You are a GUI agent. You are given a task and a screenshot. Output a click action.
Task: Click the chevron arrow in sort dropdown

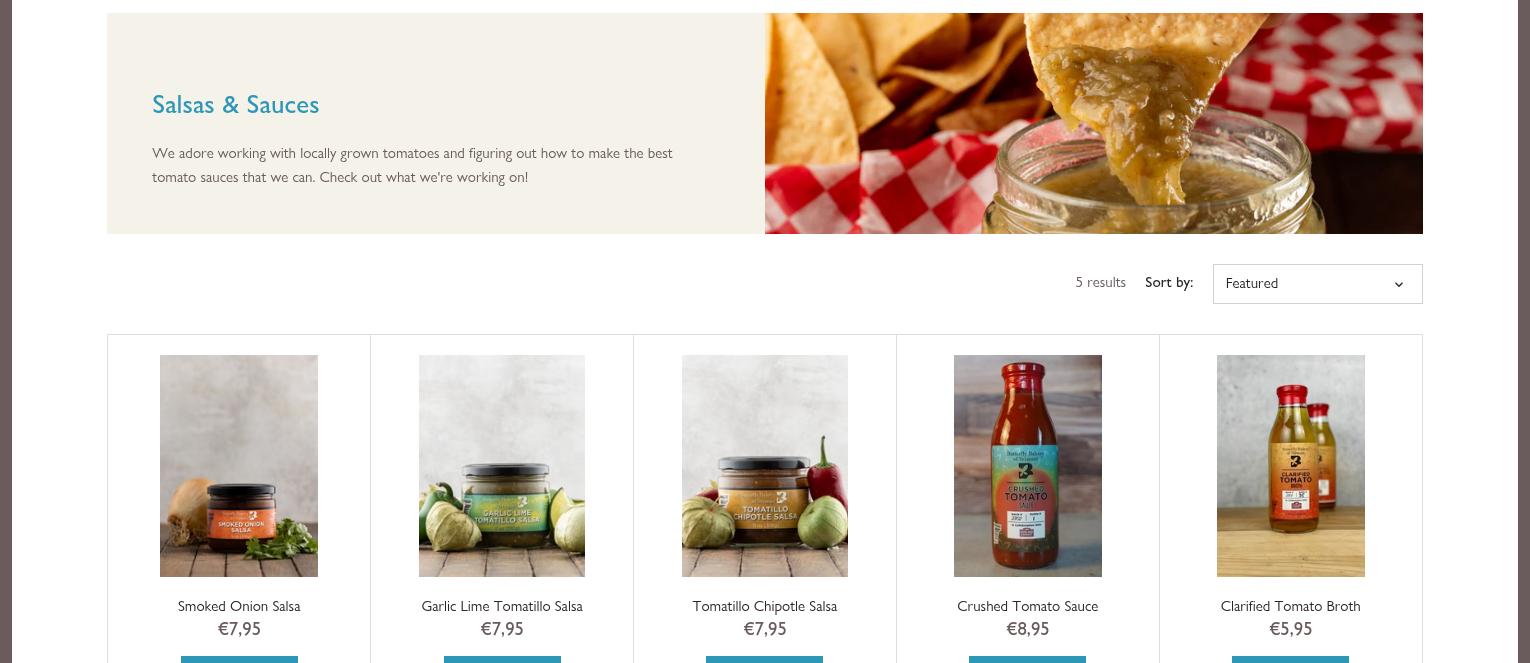pos(1399,285)
